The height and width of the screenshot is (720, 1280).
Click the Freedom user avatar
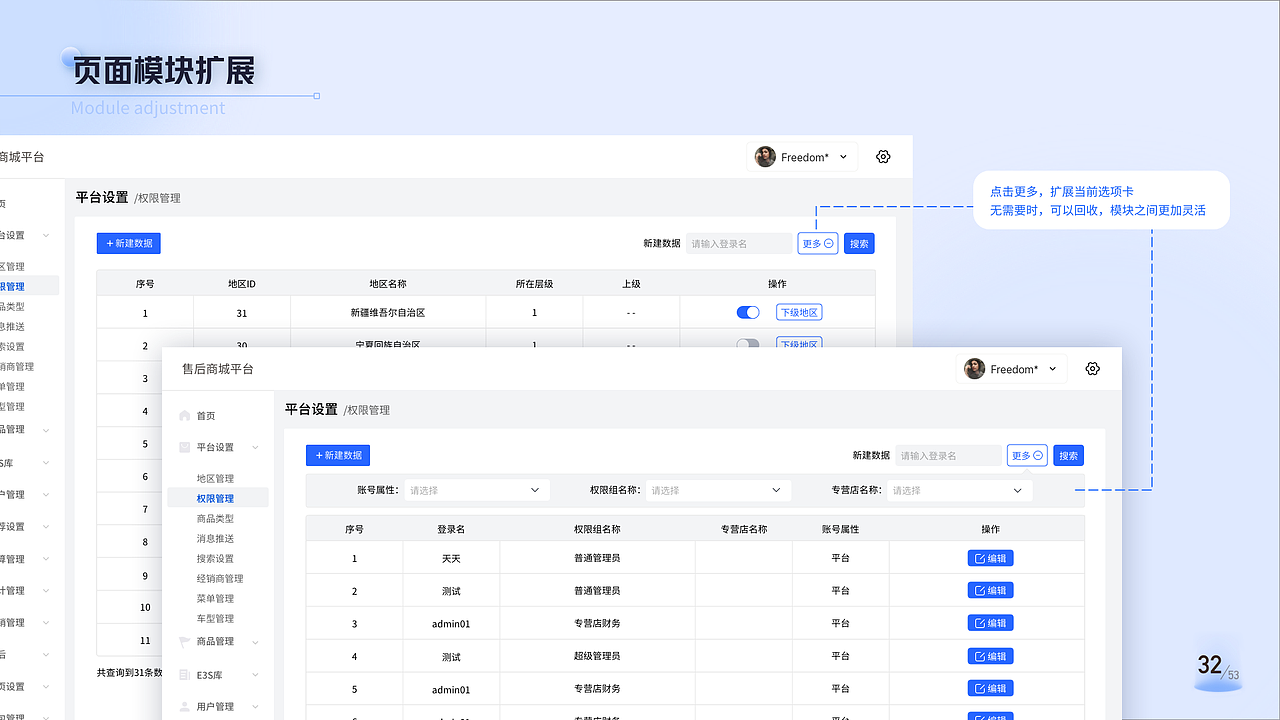pyautogui.click(x=973, y=368)
